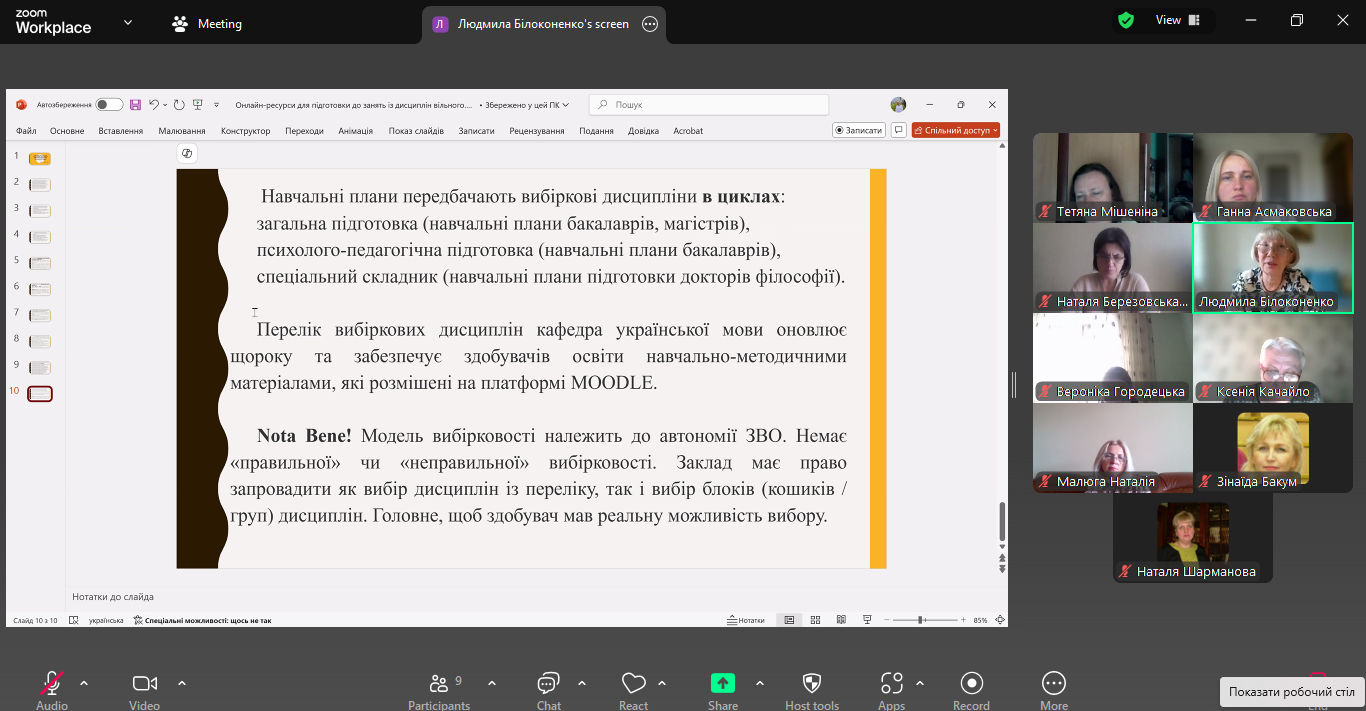Open Host tools shield icon

[812, 684]
